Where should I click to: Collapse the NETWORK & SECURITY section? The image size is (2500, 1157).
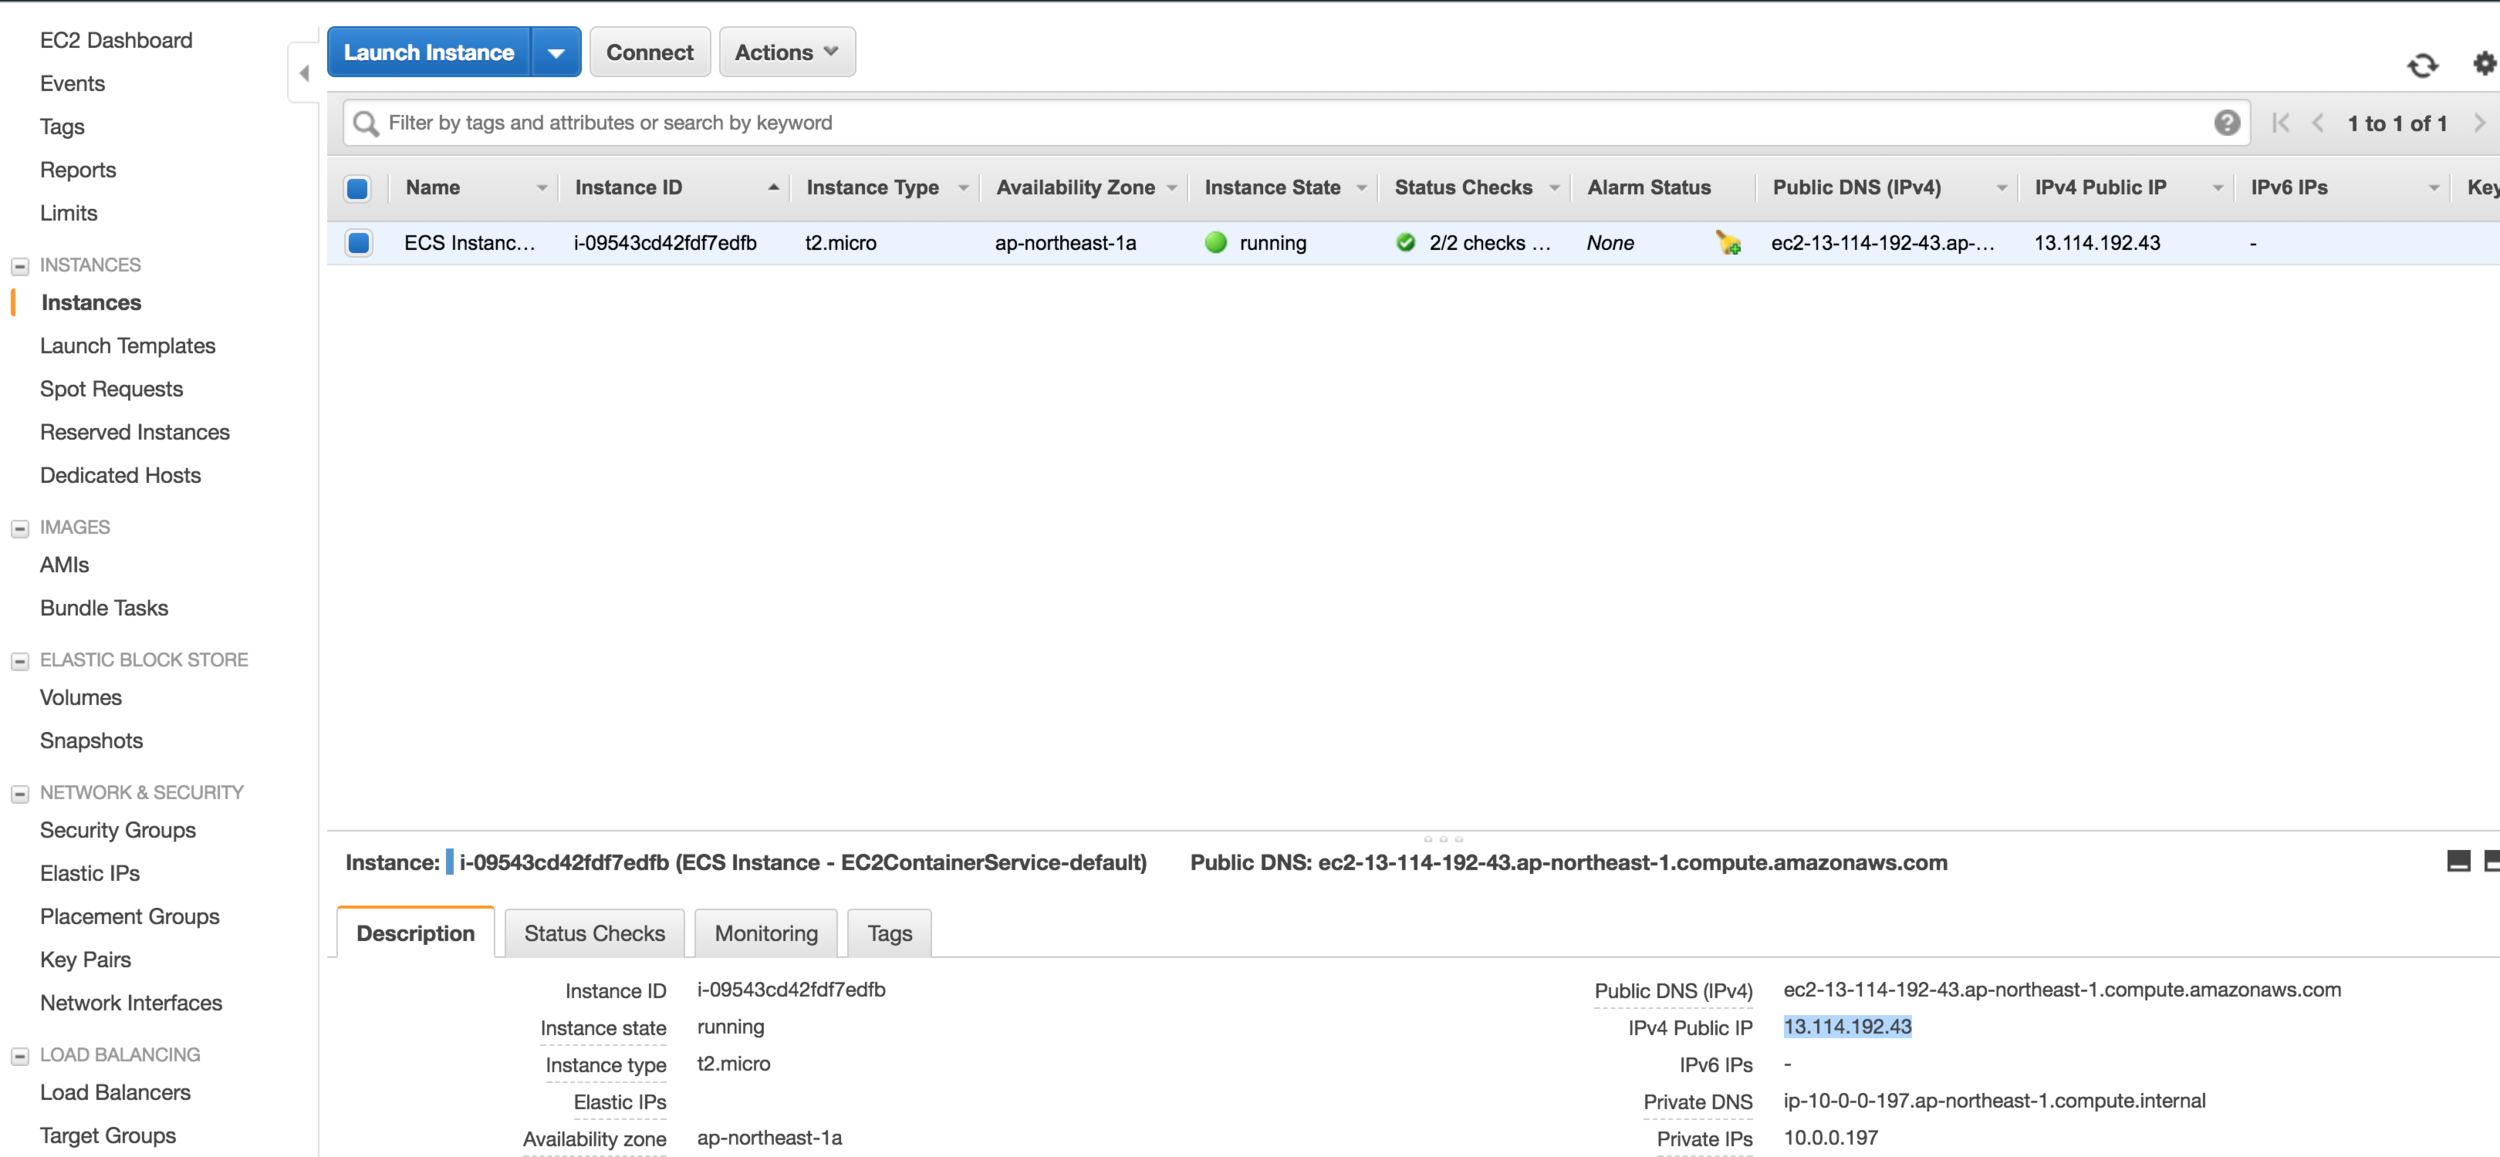point(20,794)
